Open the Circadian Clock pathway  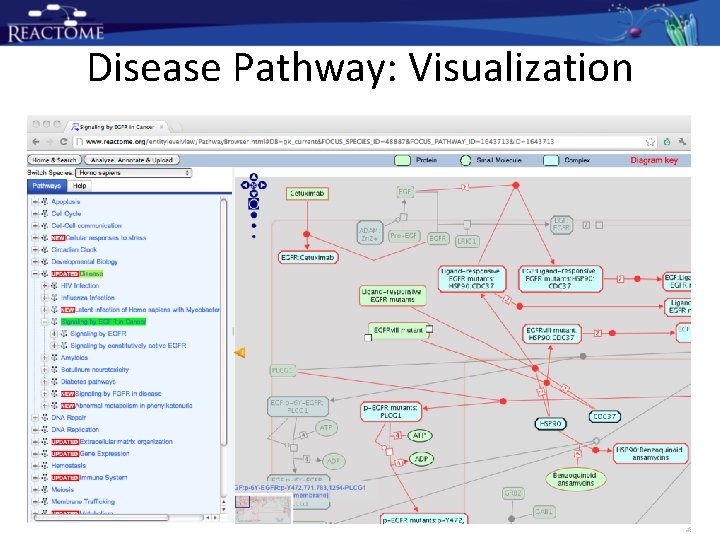point(74,250)
